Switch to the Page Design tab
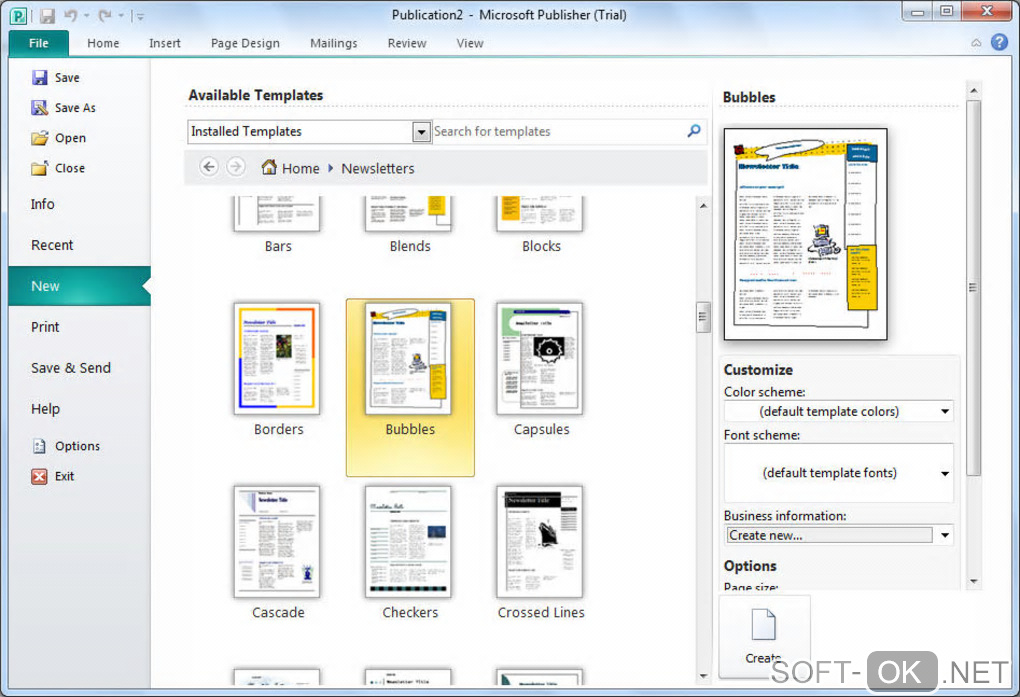 [245, 43]
